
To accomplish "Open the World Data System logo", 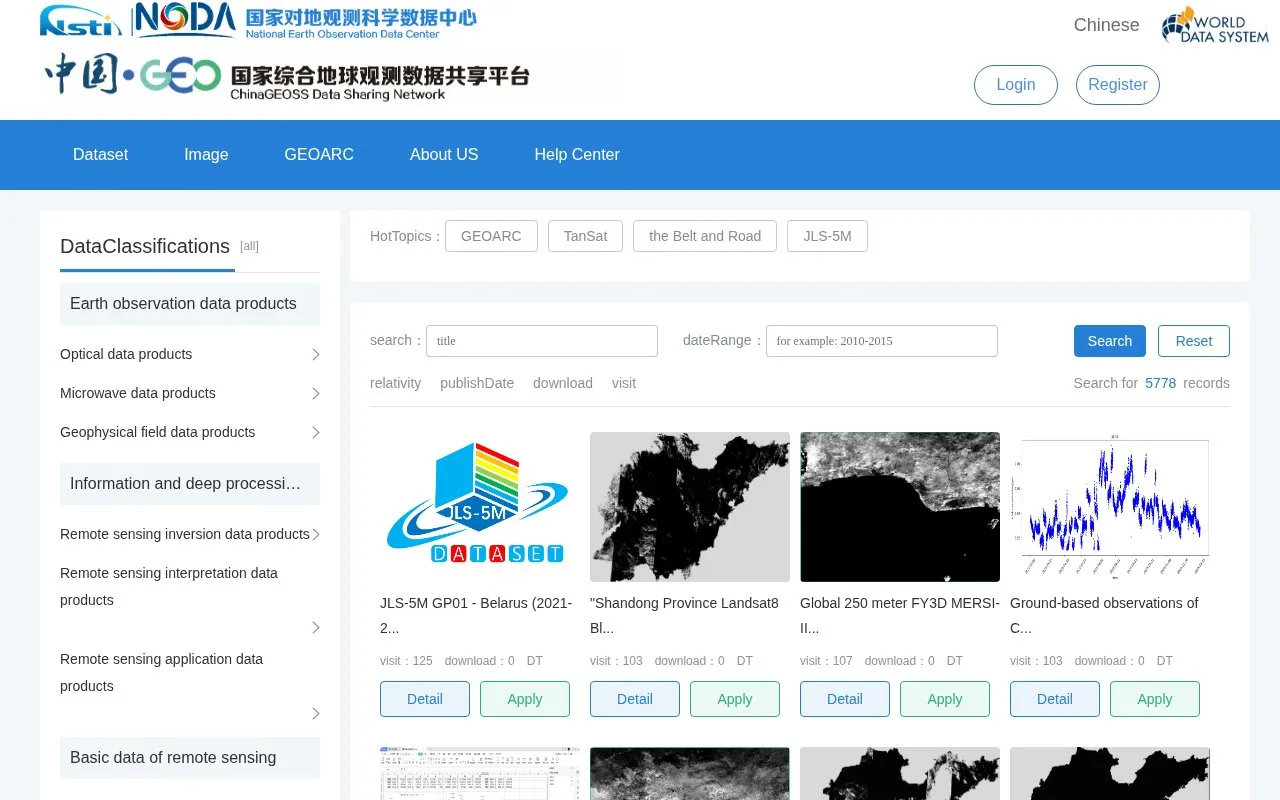I will coord(1215,25).
